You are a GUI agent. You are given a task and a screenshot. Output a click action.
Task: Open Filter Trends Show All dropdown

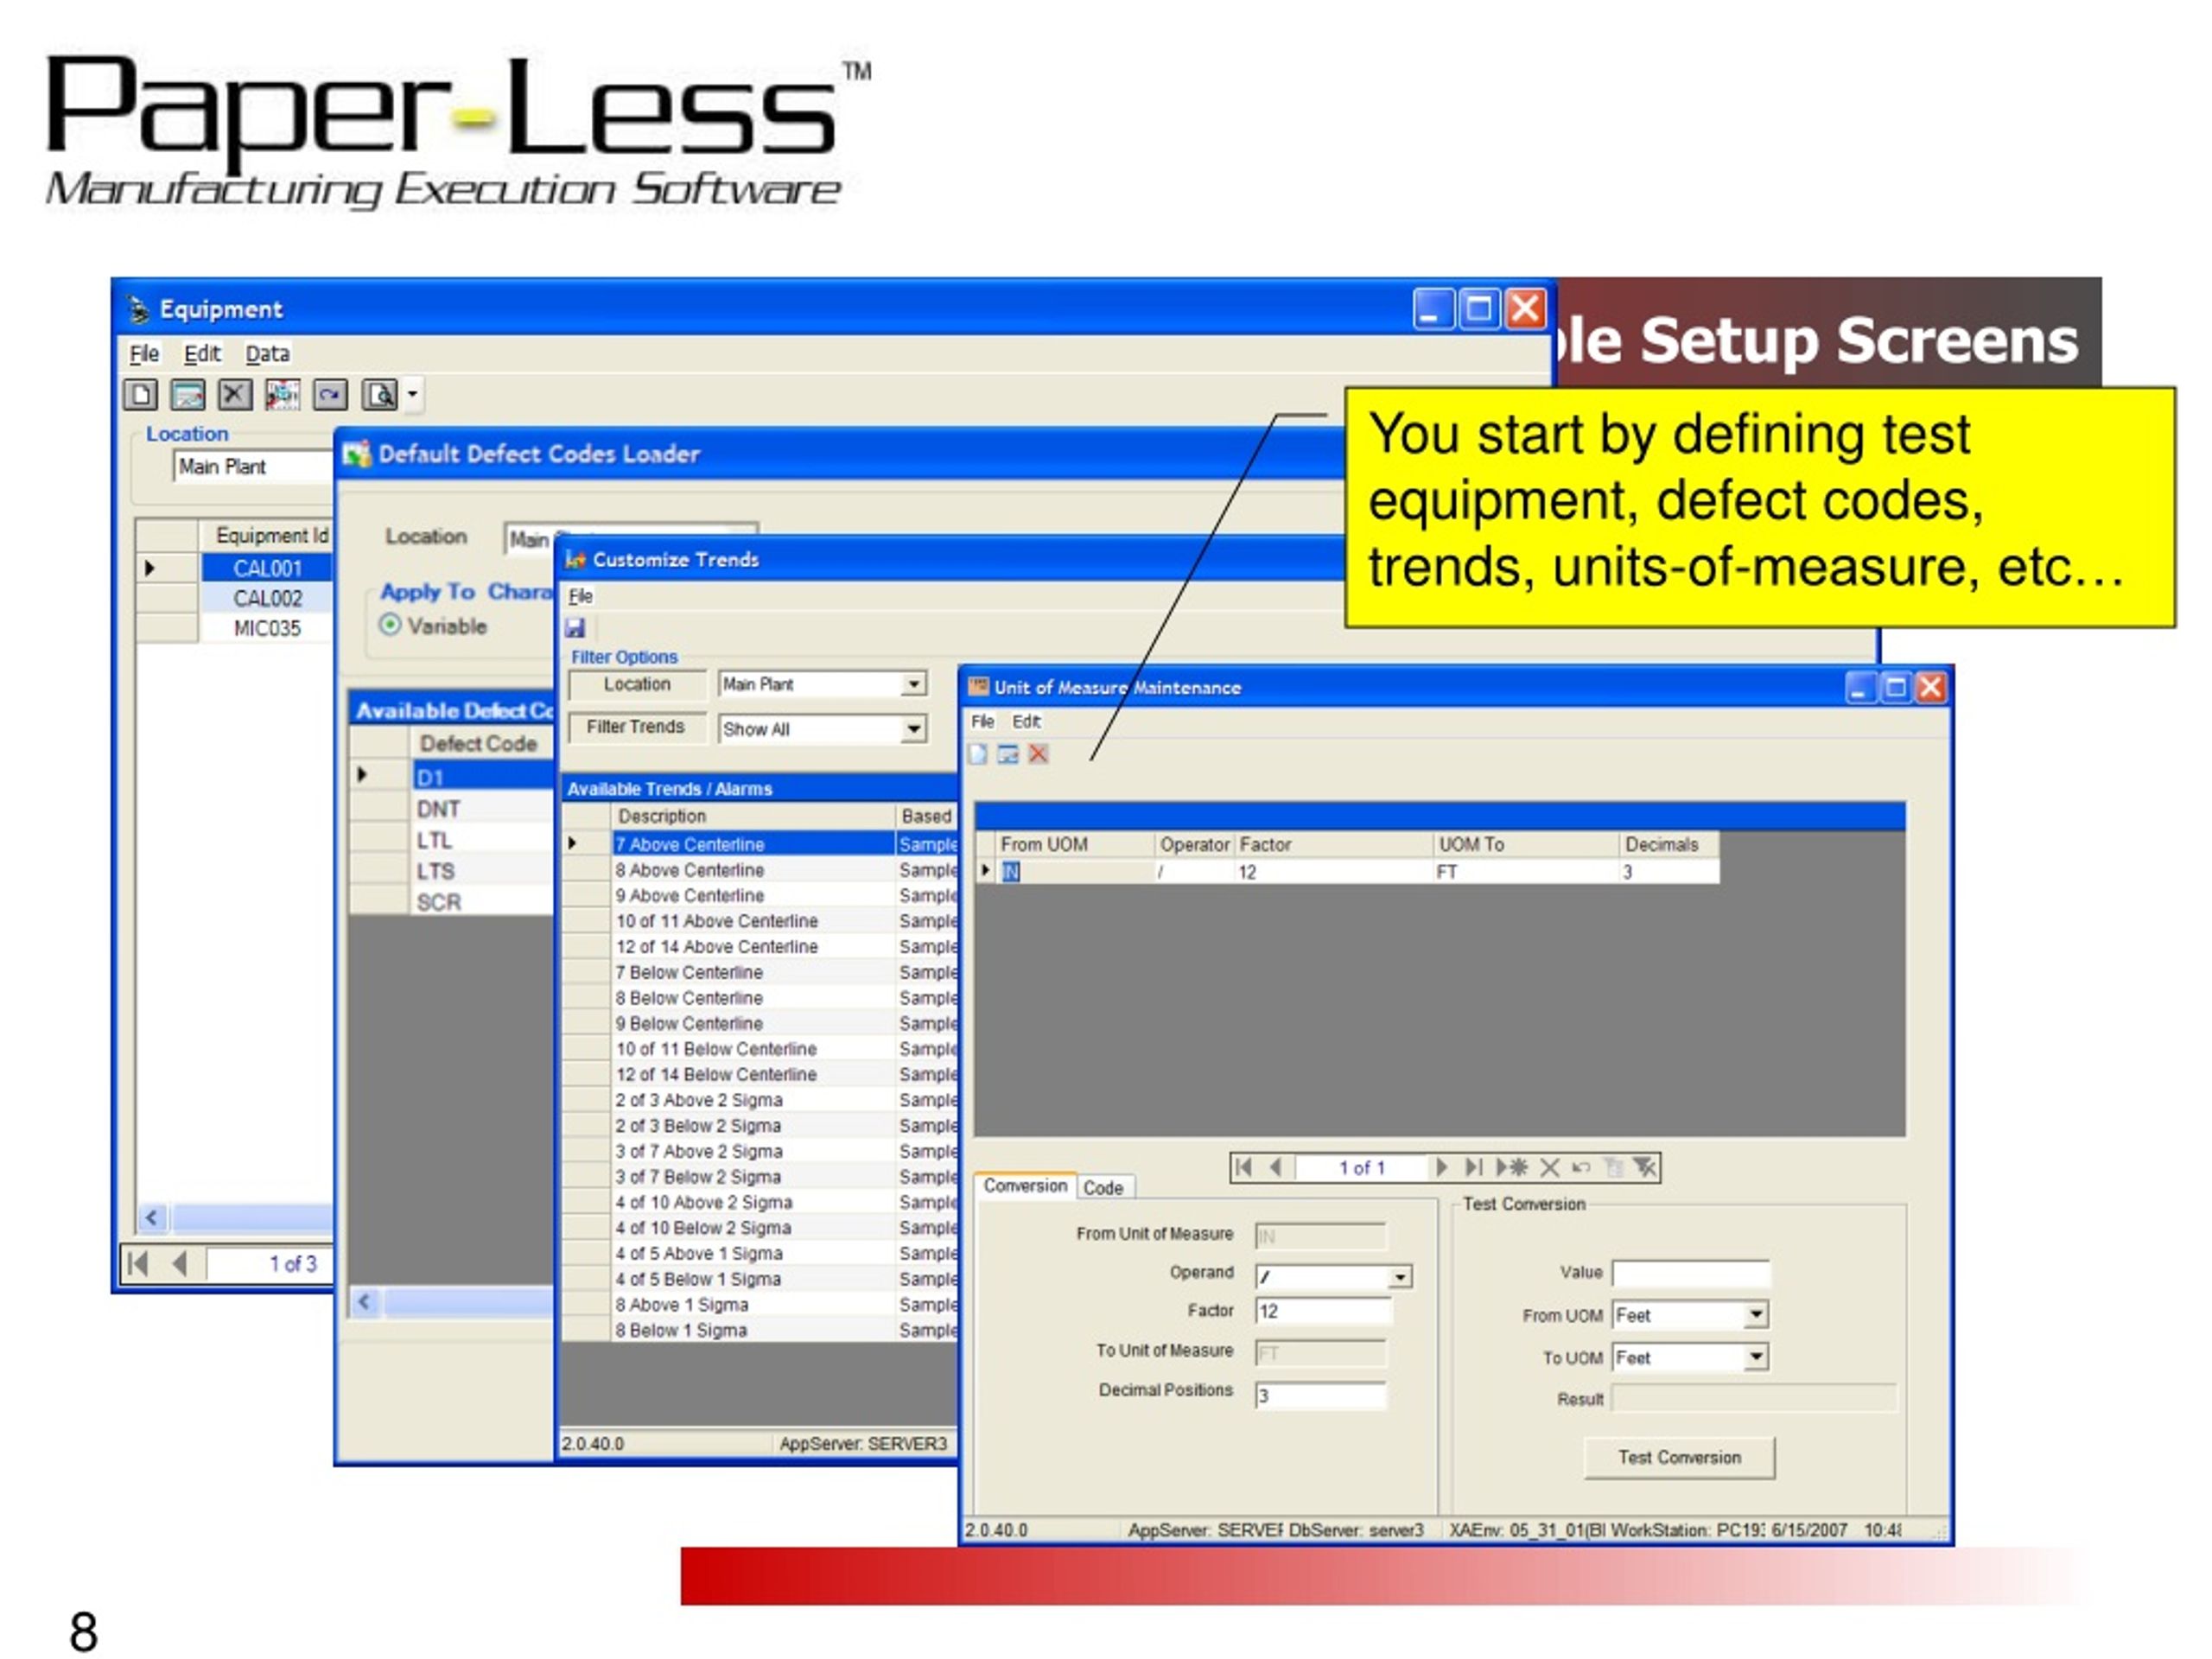pos(913,729)
